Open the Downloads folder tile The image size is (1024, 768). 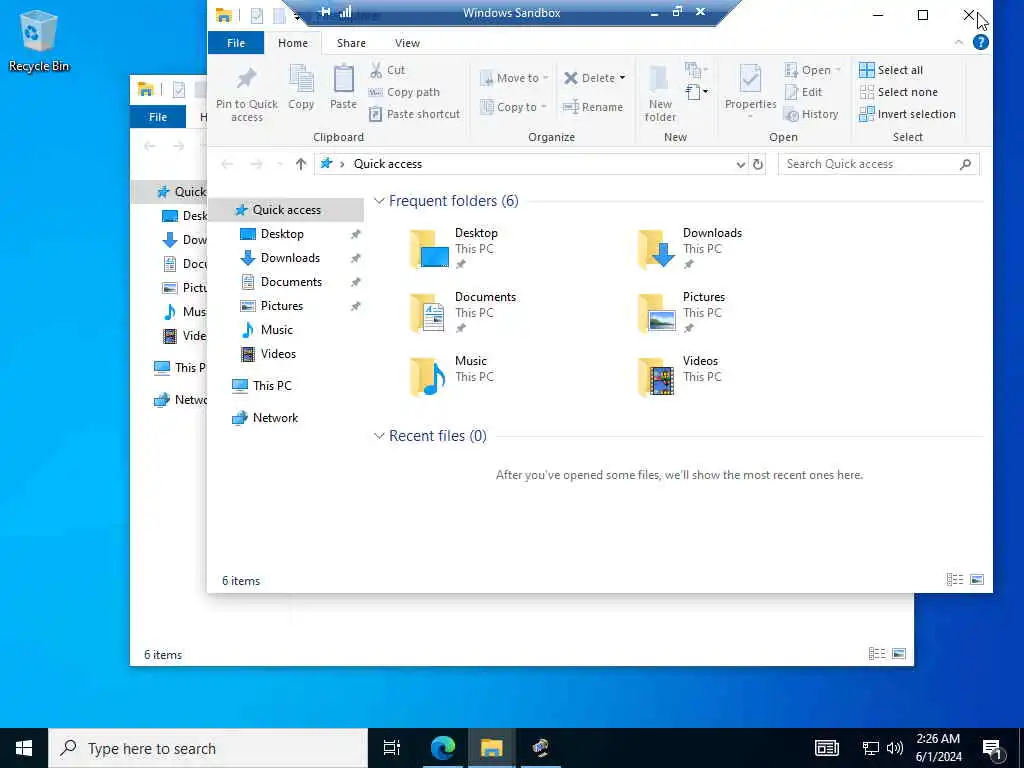(690, 248)
